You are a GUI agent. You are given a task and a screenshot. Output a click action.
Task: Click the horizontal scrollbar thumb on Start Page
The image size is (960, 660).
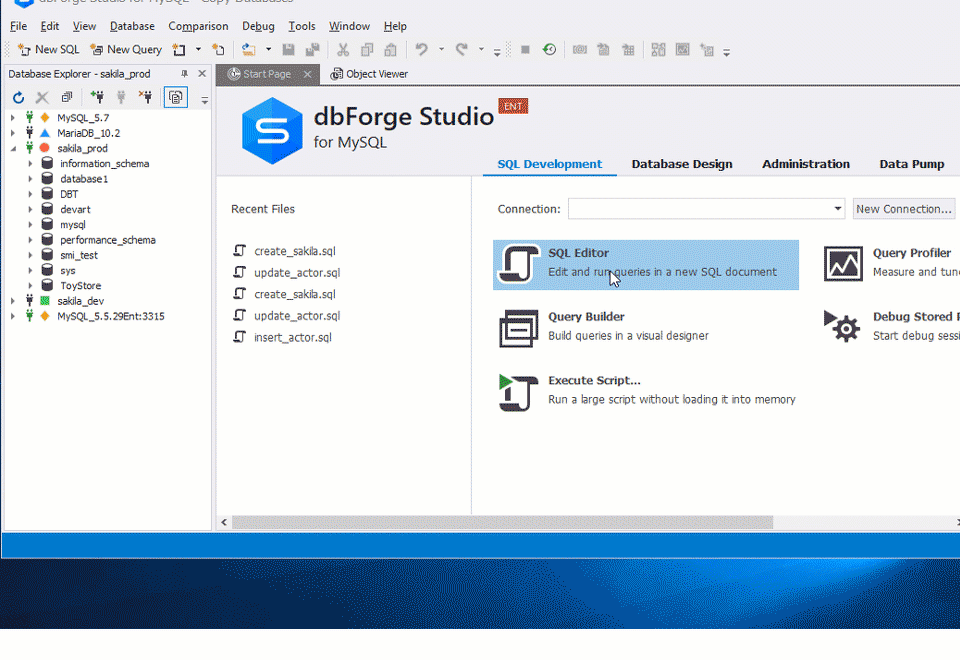(x=502, y=522)
